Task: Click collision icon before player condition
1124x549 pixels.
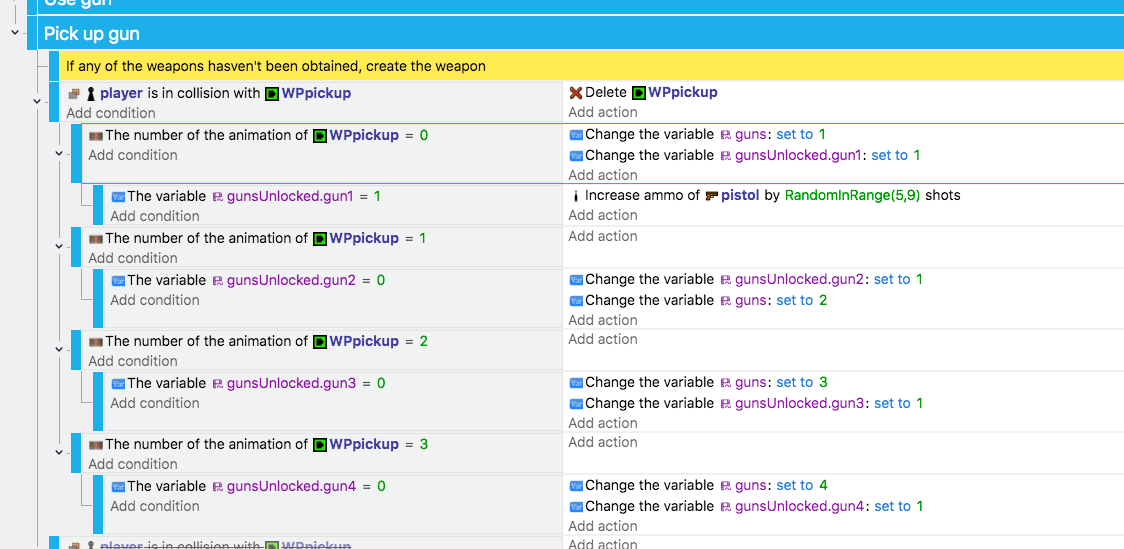Action: tap(73, 93)
